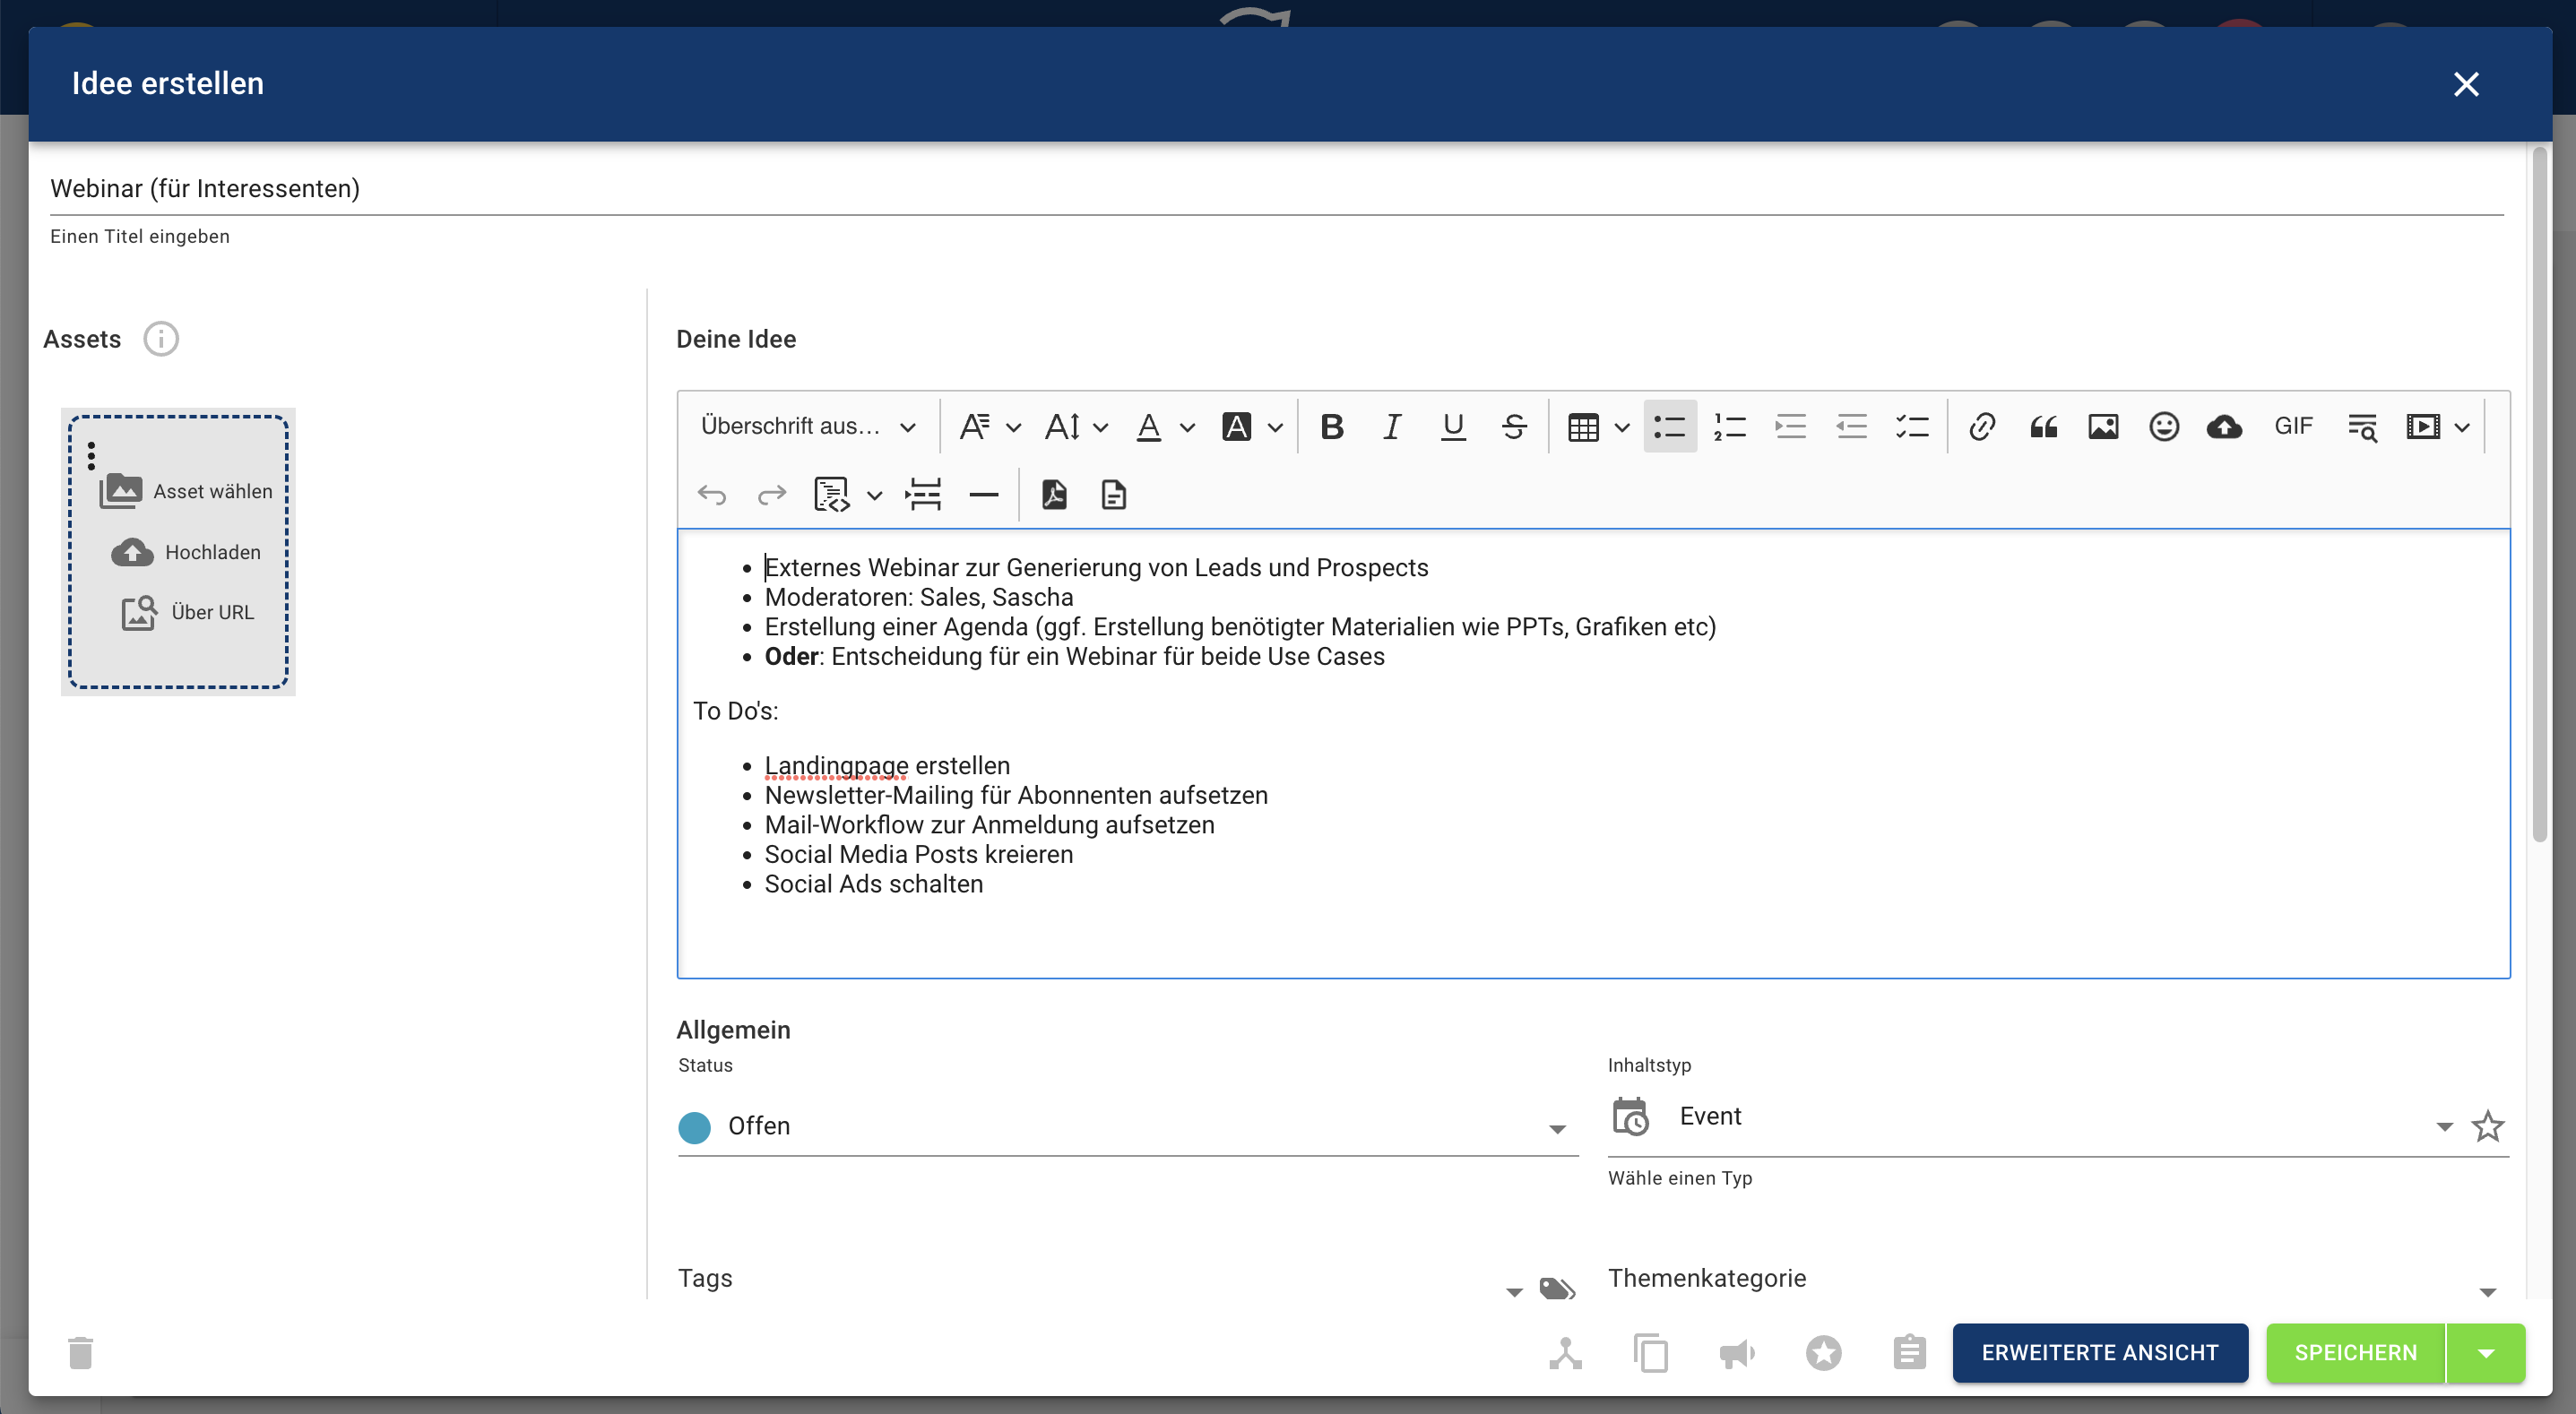2576x1414 pixels.
Task: Click the insert media icon
Action: click(2423, 427)
